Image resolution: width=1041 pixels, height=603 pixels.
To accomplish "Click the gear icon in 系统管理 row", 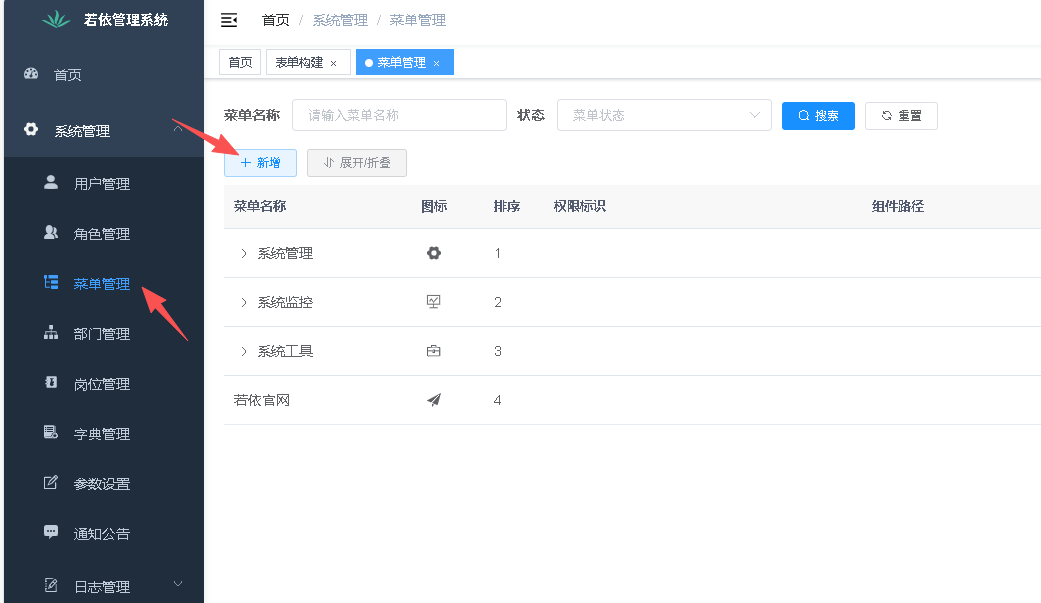I will pos(433,253).
